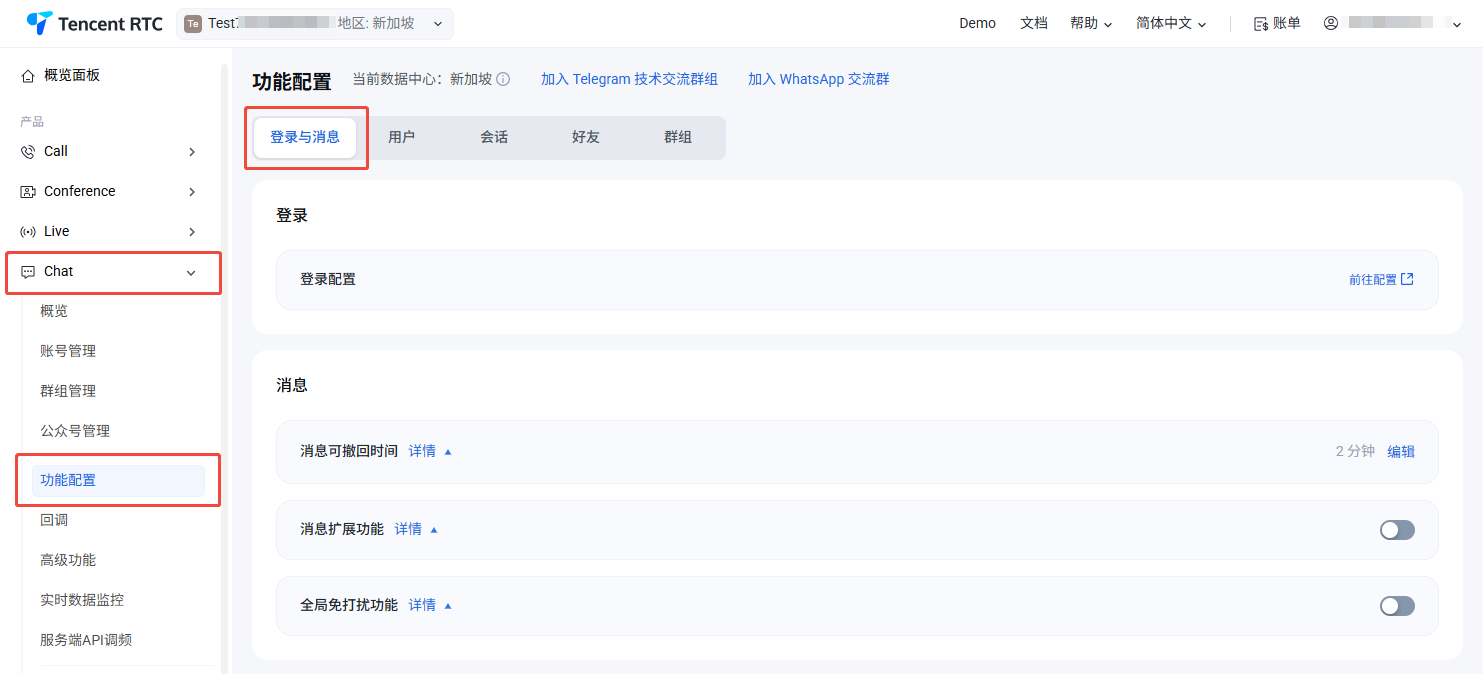Image resolution: width=1483 pixels, height=674 pixels.
Task: Enable the 全局免打扰功能 switch
Action: click(x=1397, y=606)
